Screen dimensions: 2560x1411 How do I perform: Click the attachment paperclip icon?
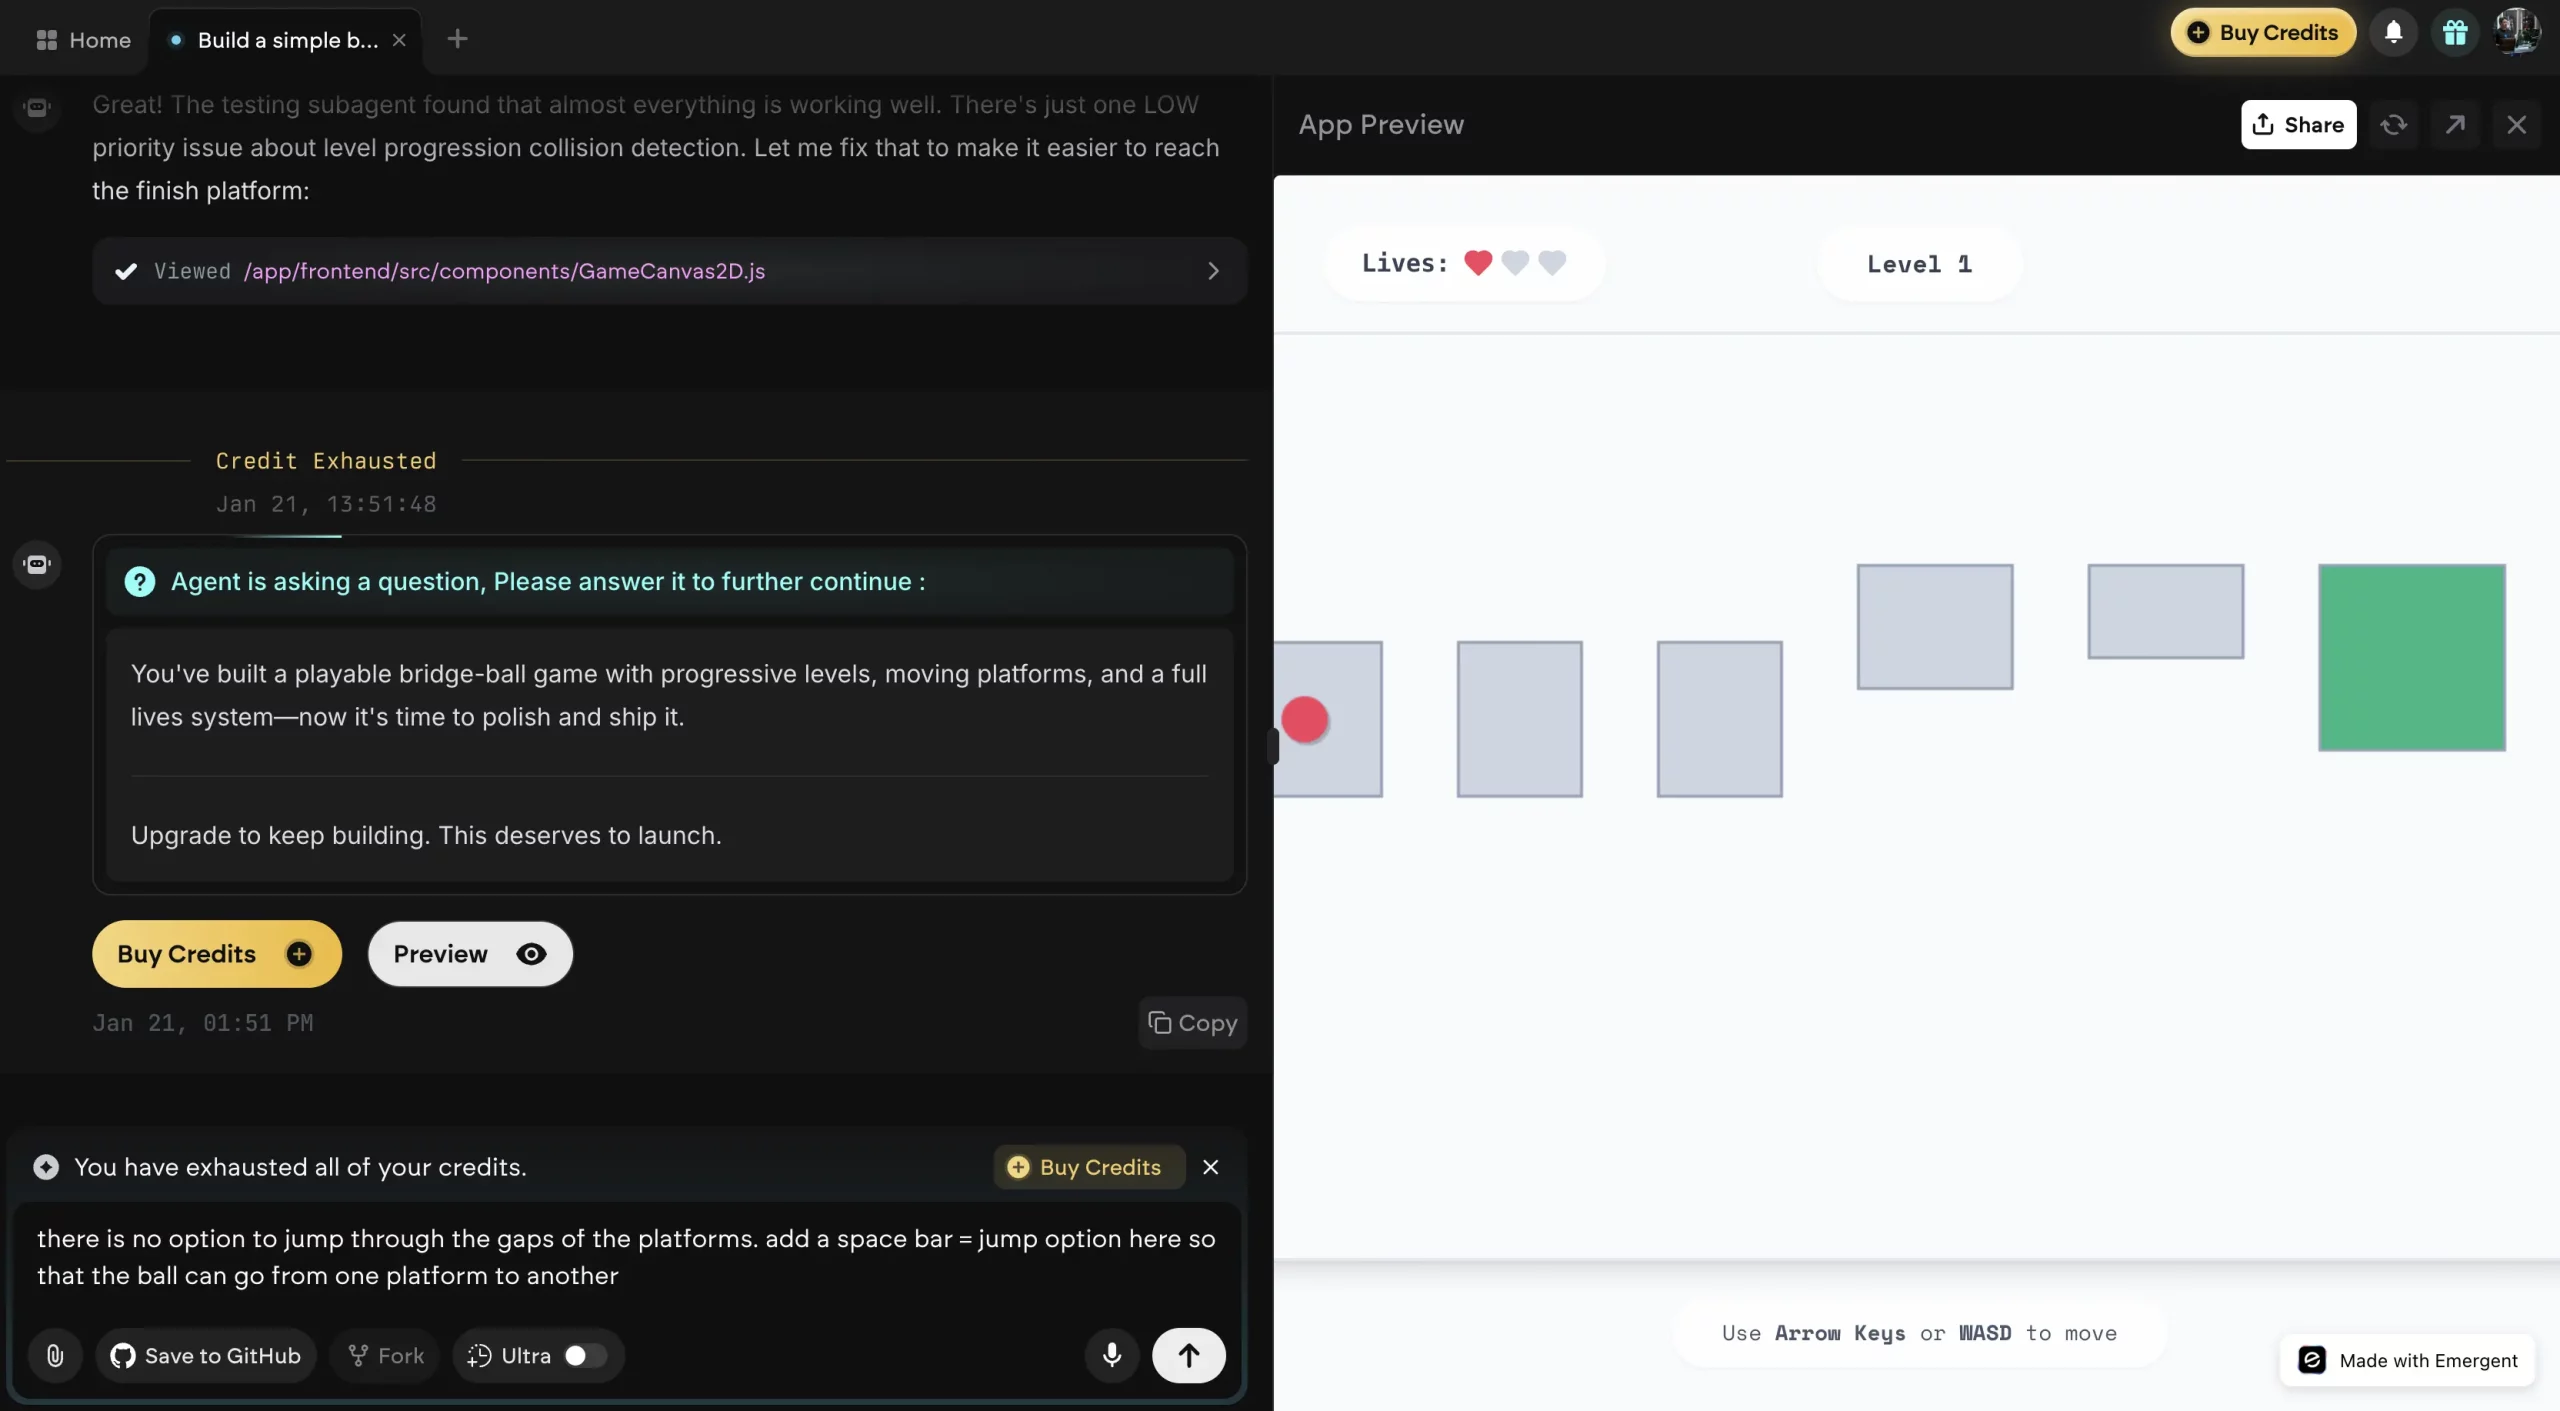[55, 1355]
